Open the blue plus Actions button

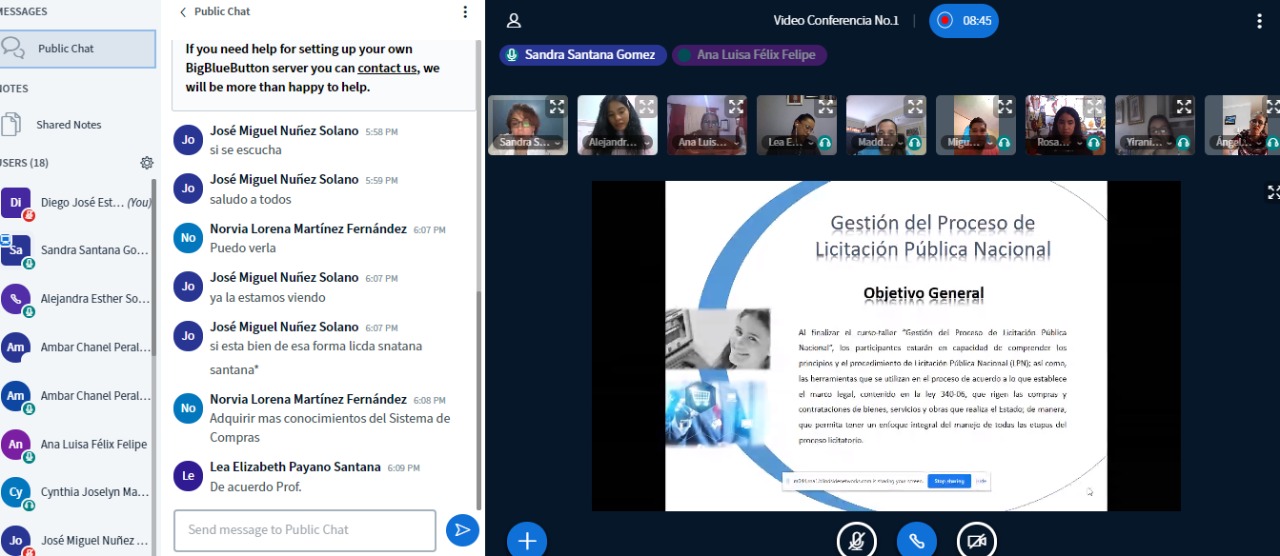point(527,541)
